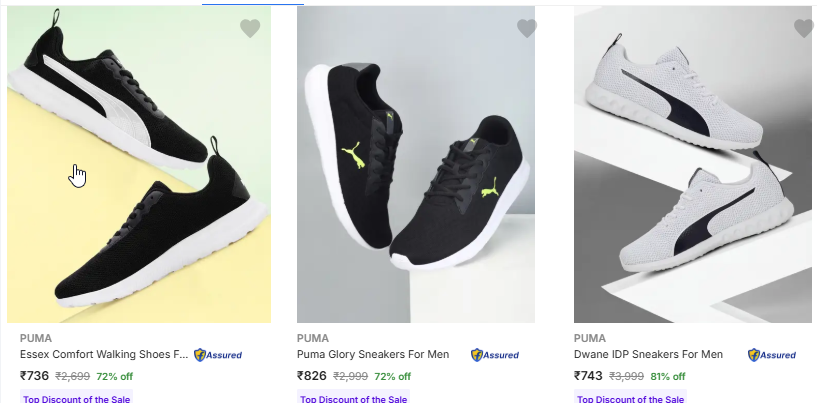817x403 pixels.
Task: Open the Puma Glory Sneakers product image
Action: pos(416,165)
